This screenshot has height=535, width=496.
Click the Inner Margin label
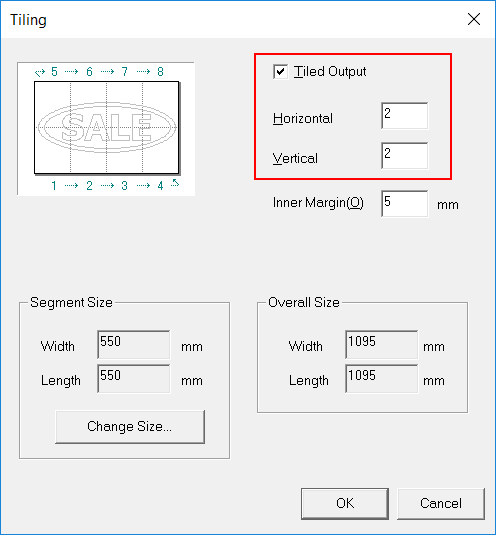click(x=318, y=203)
